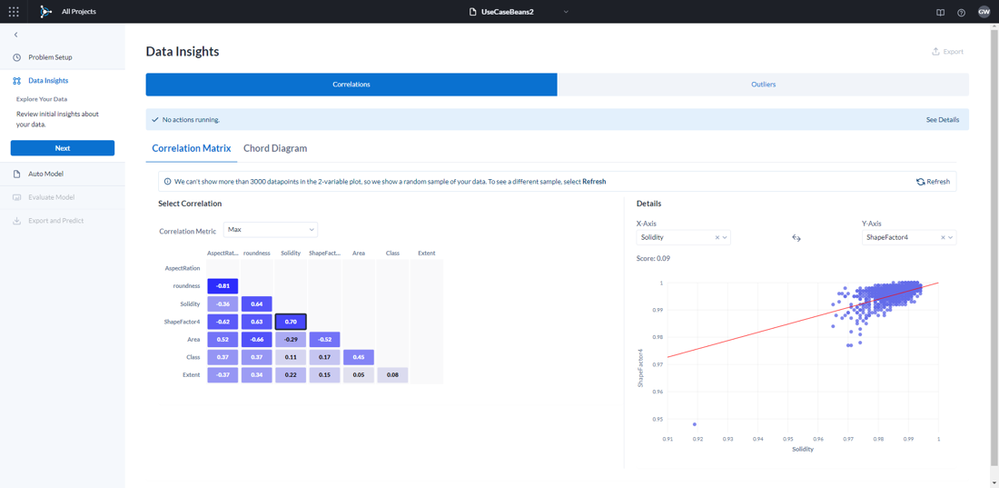Click the Next button

[62, 148]
